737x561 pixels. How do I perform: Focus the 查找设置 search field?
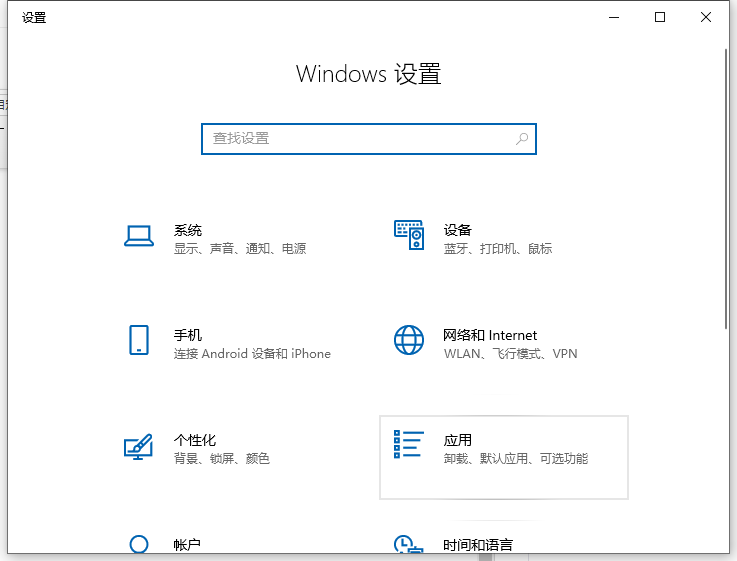pyautogui.click(x=358, y=139)
